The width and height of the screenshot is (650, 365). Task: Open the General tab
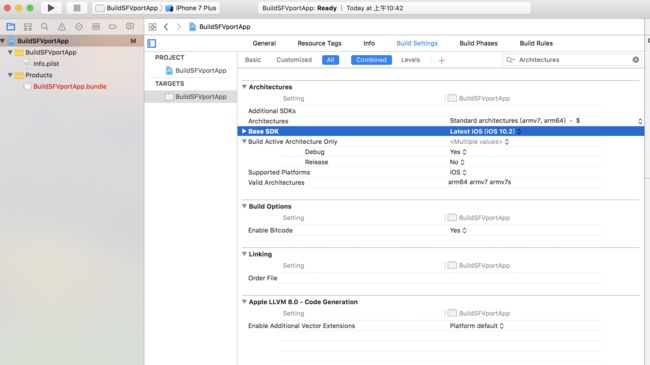pyautogui.click(x=264, y=43)
